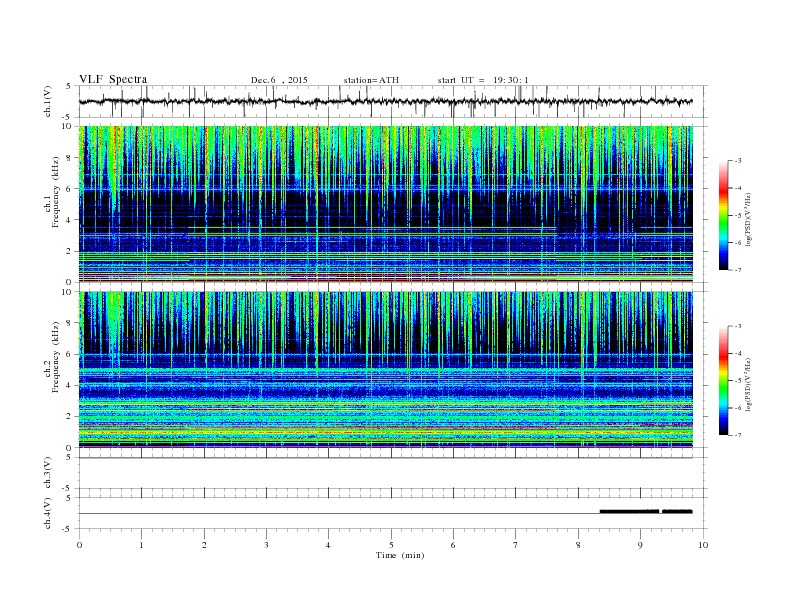Click the "-7" tick on ch.1 colorbar

tap(737, 270)
